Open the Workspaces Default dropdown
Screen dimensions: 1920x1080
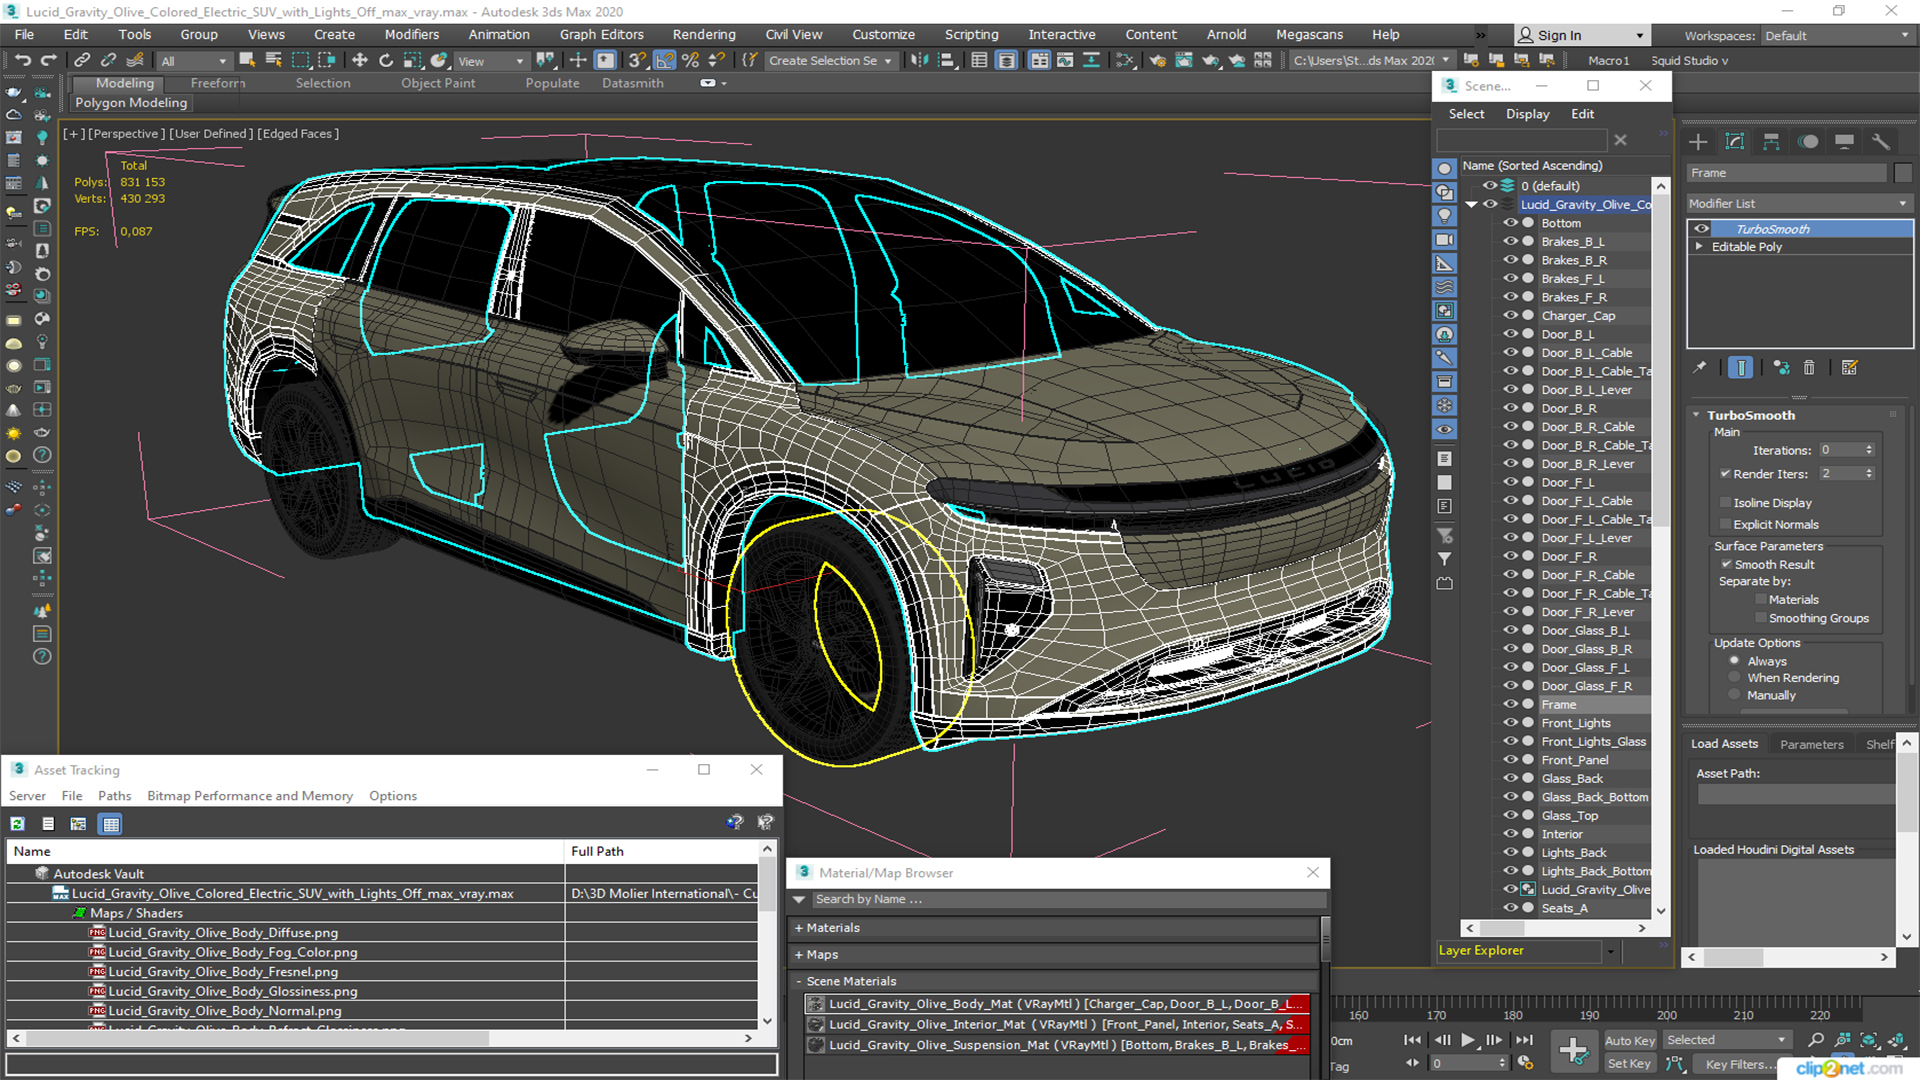point(1836,36)
